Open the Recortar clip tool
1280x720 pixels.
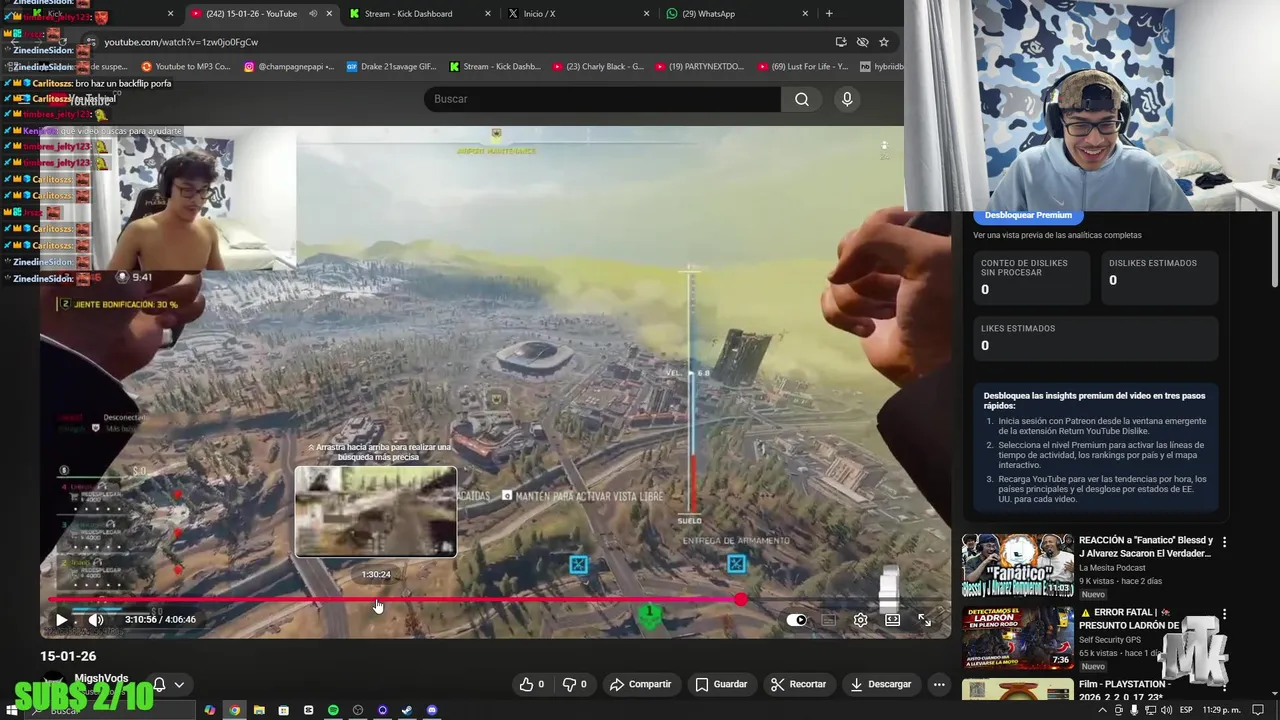coord(798,684)
